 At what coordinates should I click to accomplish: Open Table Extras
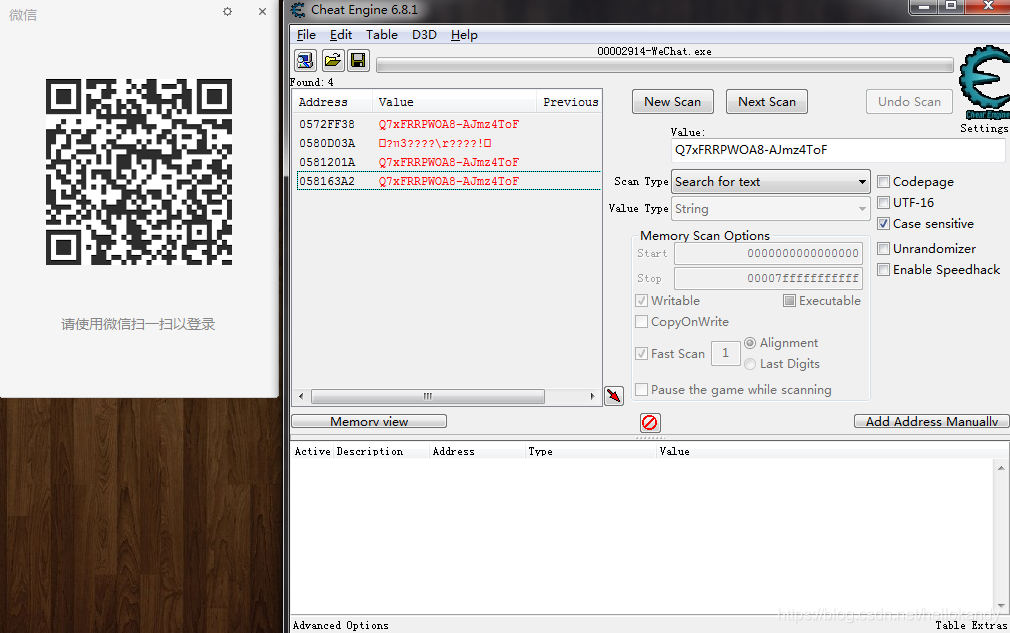[971, 625]
